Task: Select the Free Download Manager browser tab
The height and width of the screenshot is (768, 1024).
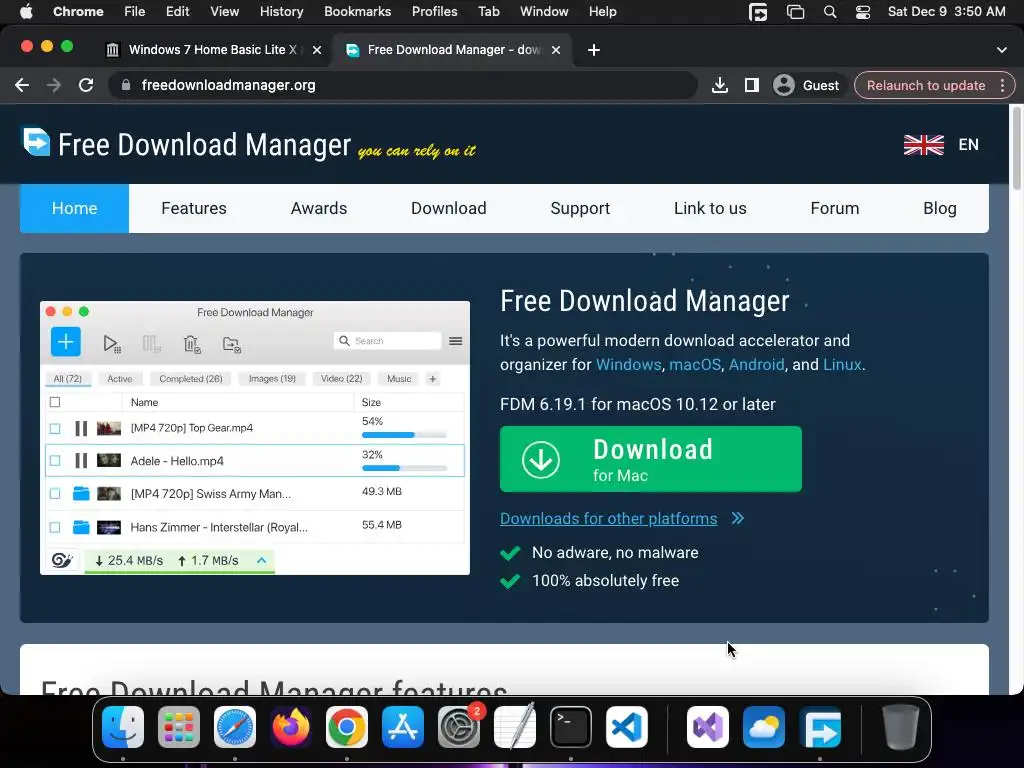Action: click(453, 50)
